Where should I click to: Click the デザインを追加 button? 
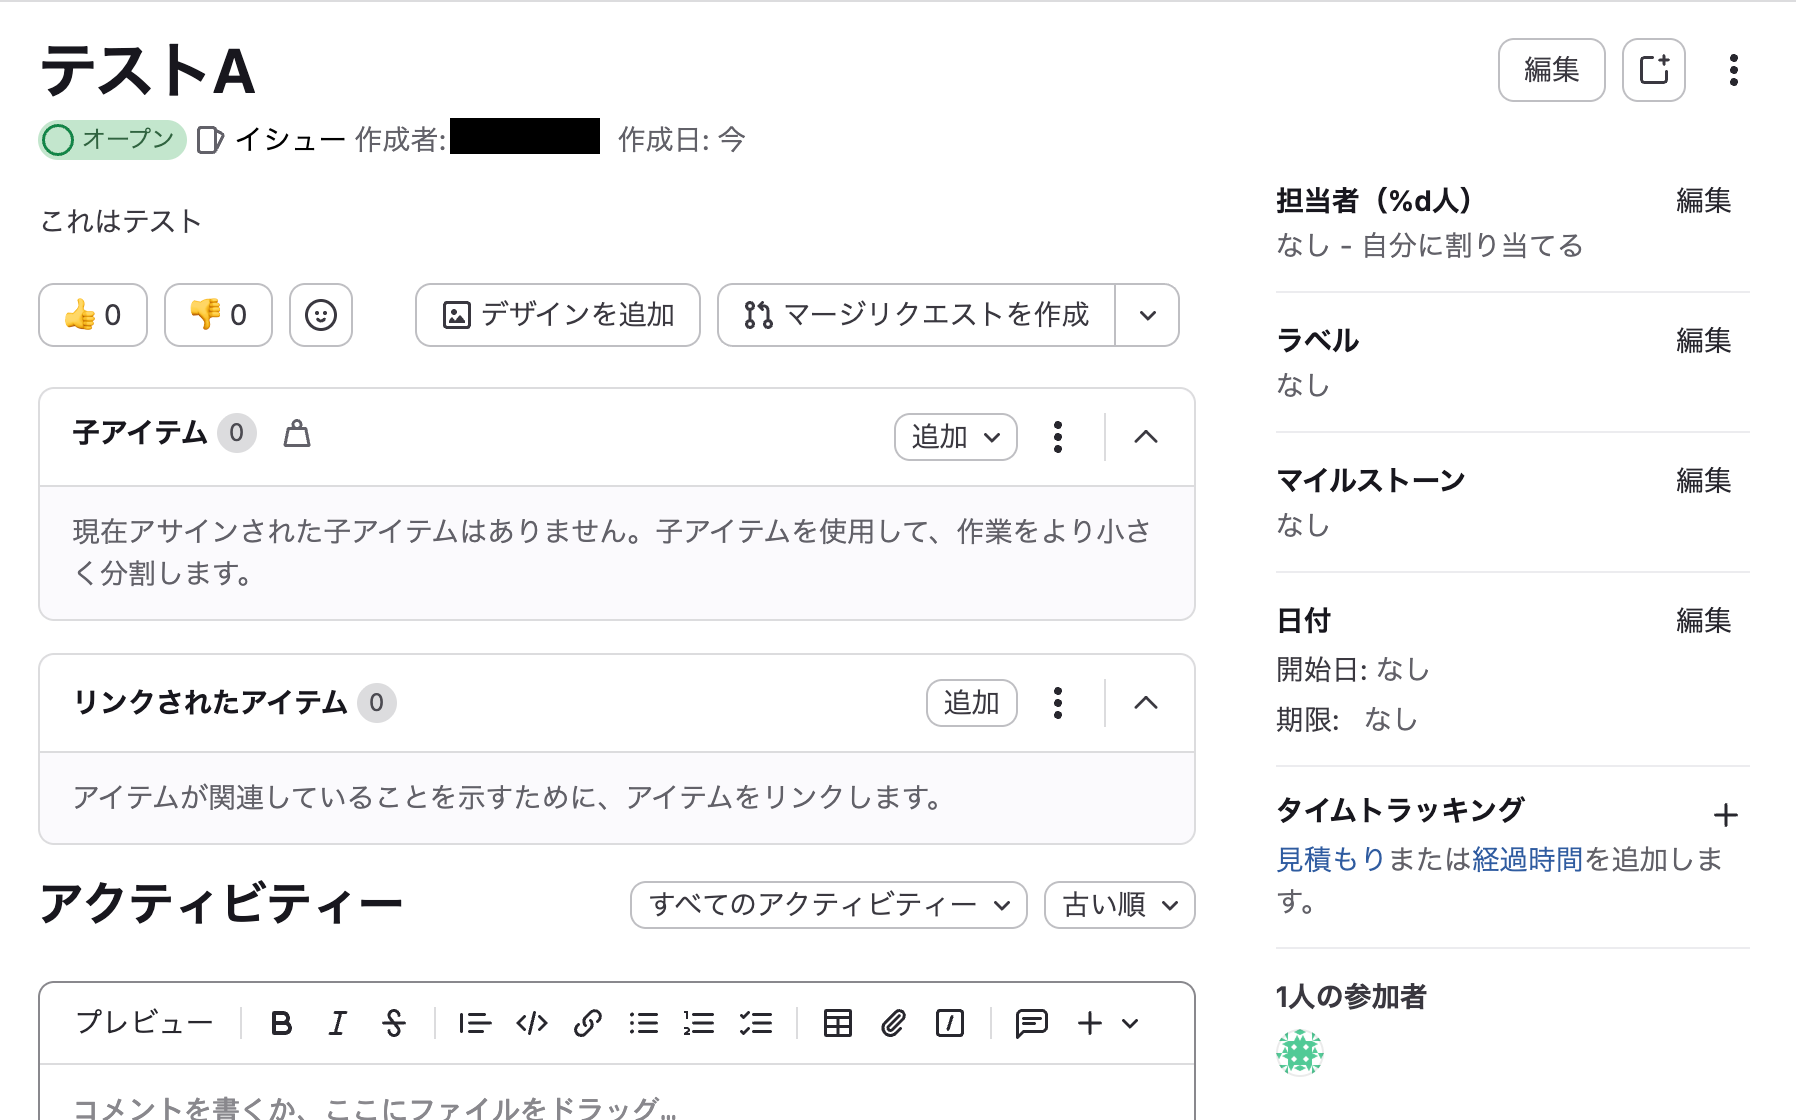click(x=558, y=315)
